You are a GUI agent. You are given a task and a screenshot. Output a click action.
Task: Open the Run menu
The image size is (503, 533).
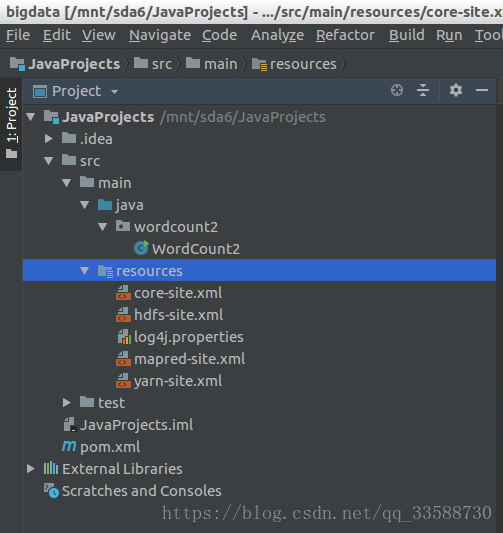[449, 35]
